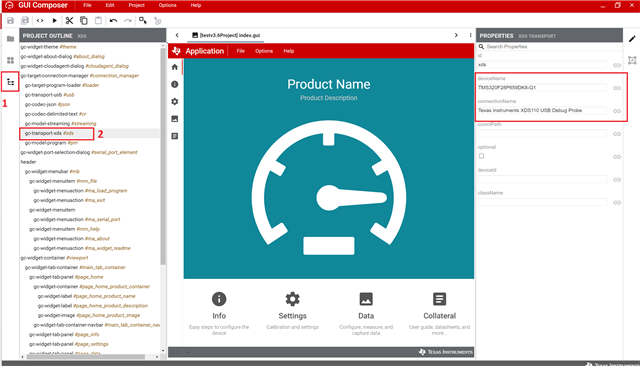Select gc-widget-menubar #mb outline item

[52, 171]
